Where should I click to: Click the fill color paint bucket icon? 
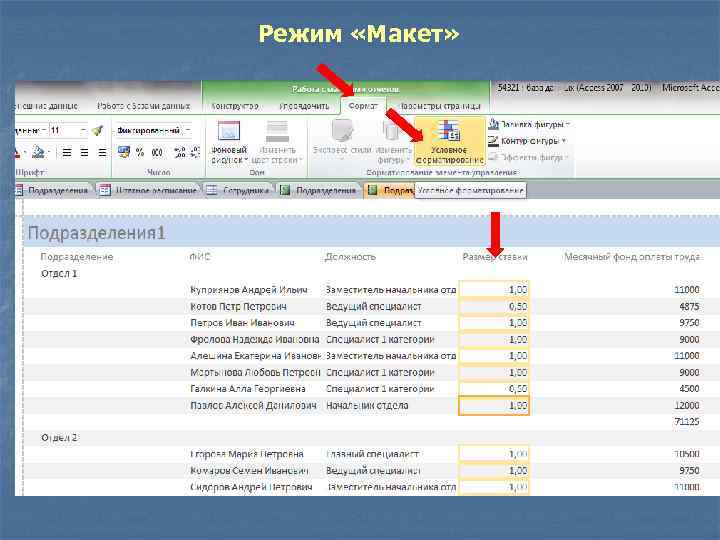point(39,152)
